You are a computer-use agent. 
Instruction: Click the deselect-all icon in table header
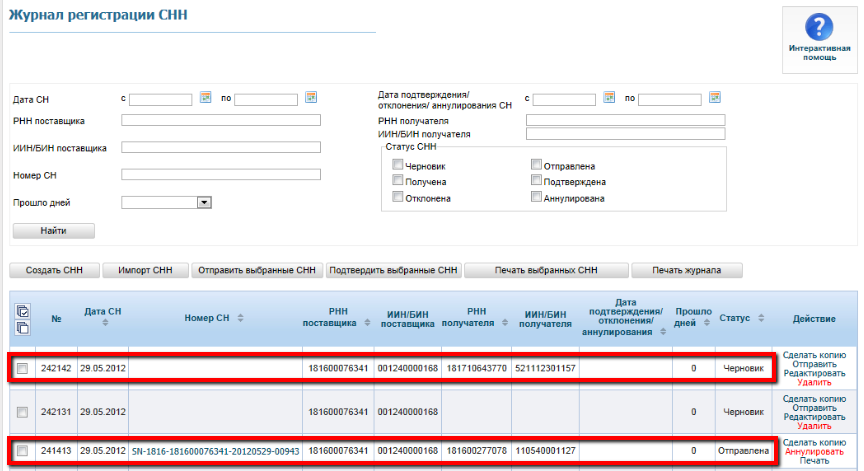click(x=22, y=327)
